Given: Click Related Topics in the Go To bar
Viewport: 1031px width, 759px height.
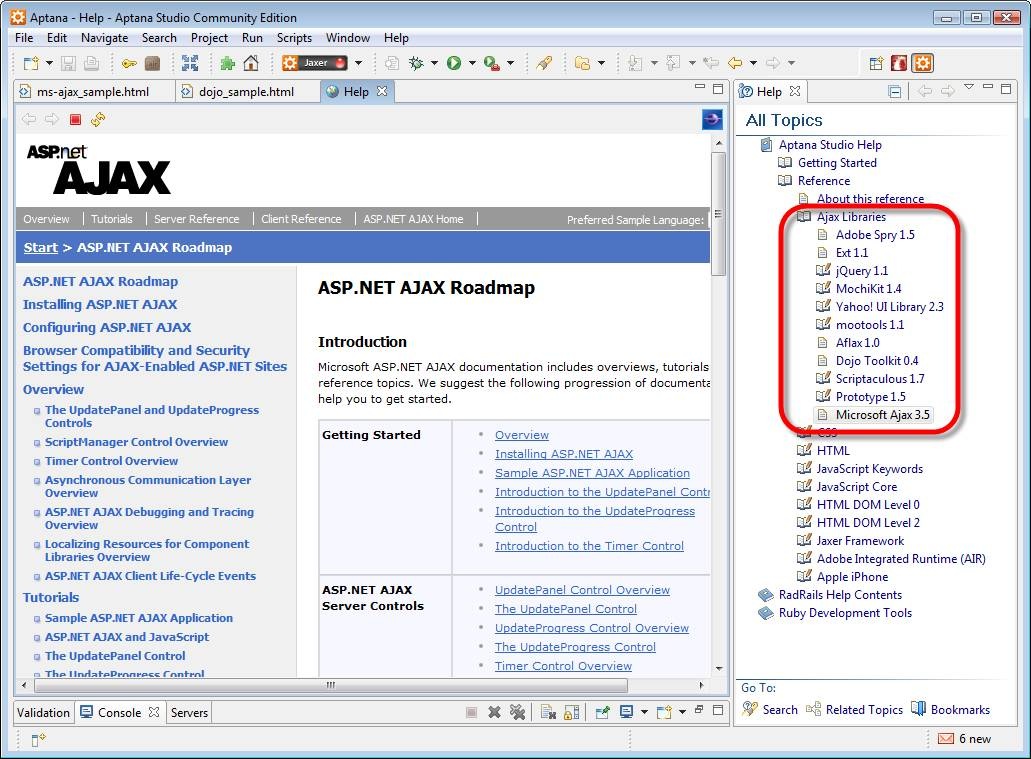Looking at the screenshot, I should coord(864,708).
